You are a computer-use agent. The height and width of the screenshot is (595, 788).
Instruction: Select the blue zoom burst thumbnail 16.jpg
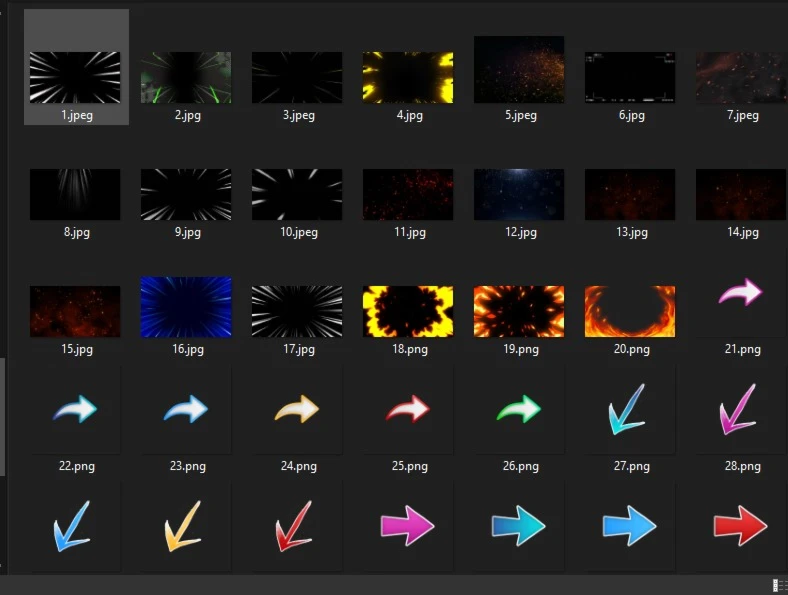coord(186,307)
